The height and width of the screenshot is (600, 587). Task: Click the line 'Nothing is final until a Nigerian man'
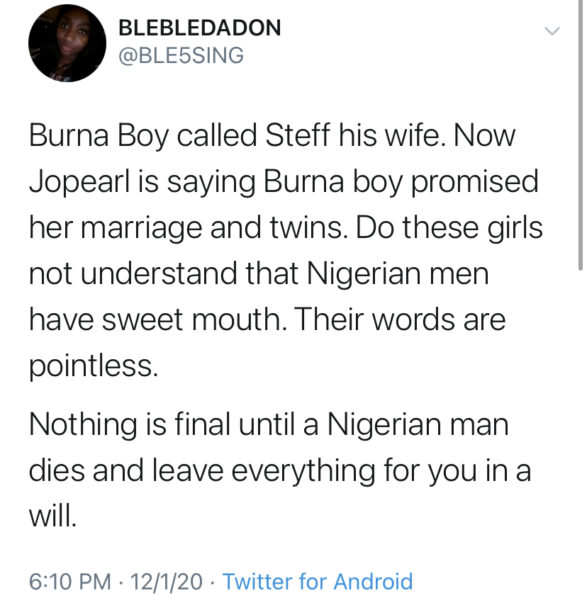point(269,425)
